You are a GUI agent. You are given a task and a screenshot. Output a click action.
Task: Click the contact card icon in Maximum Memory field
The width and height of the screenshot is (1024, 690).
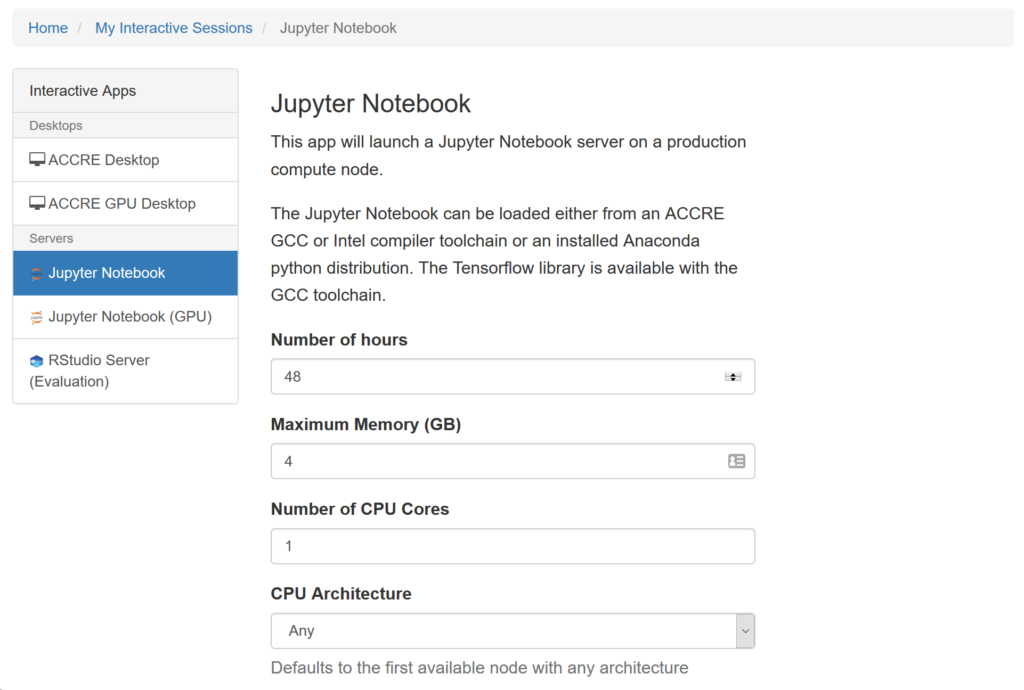point(737,462)
